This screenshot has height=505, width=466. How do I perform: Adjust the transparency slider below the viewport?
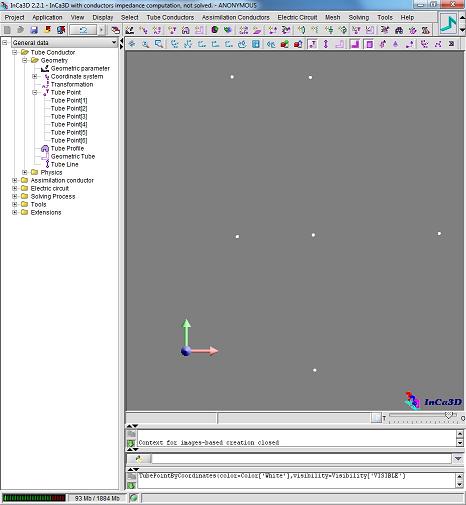coord(449,415)
